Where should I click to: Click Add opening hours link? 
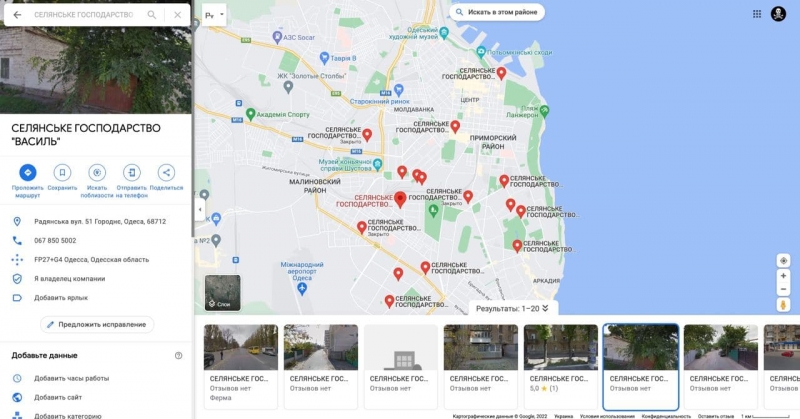(x=71, y=378)
